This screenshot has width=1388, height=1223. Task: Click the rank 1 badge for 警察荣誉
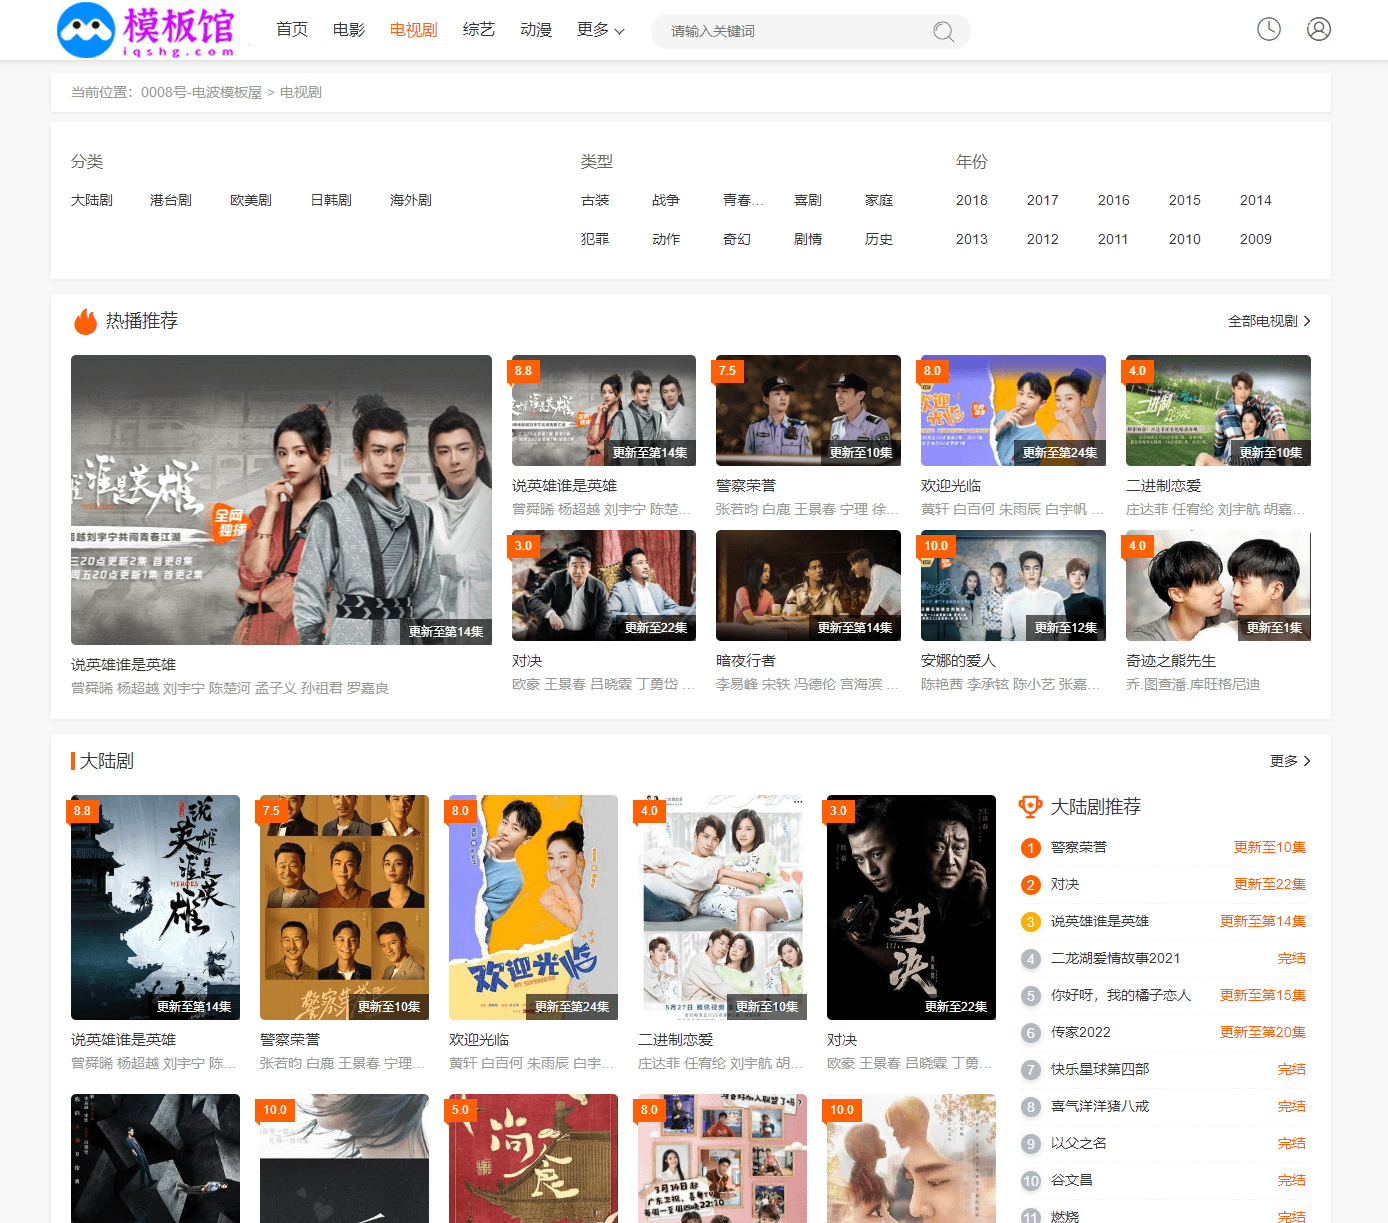(1031, 848)
